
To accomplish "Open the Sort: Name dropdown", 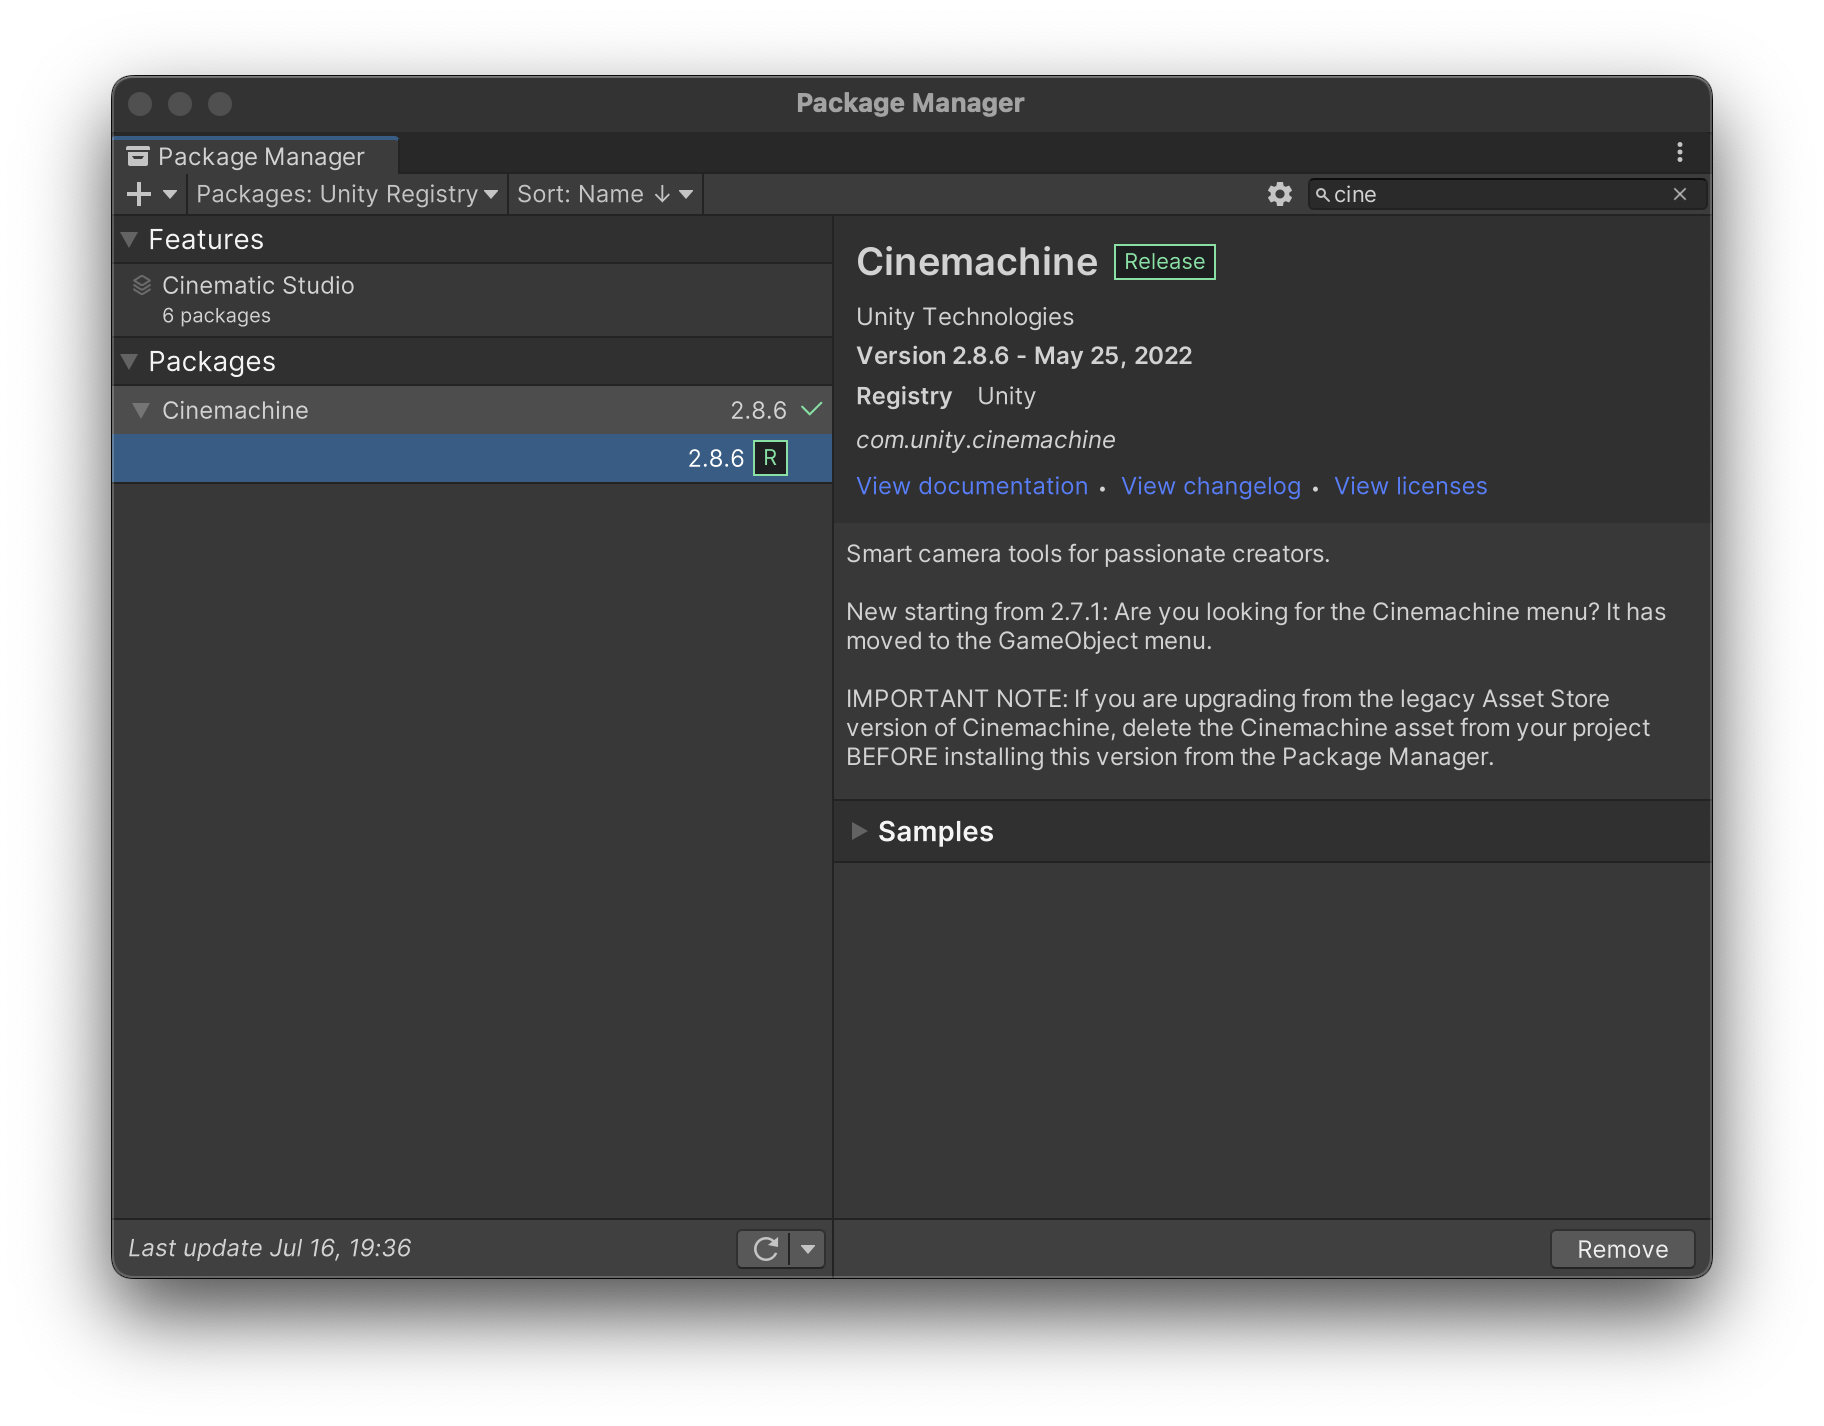I will pos(605,194).
